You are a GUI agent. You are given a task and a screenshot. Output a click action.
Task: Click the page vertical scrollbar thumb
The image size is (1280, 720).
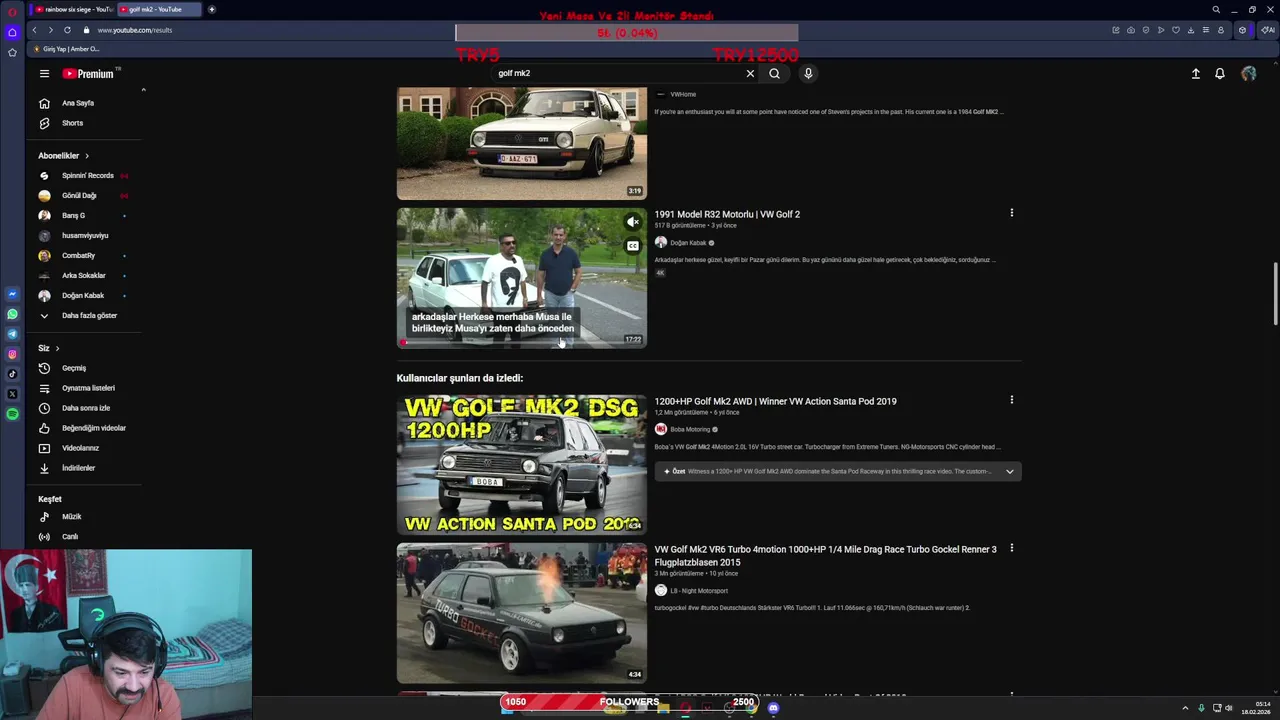pos(1275,293)
